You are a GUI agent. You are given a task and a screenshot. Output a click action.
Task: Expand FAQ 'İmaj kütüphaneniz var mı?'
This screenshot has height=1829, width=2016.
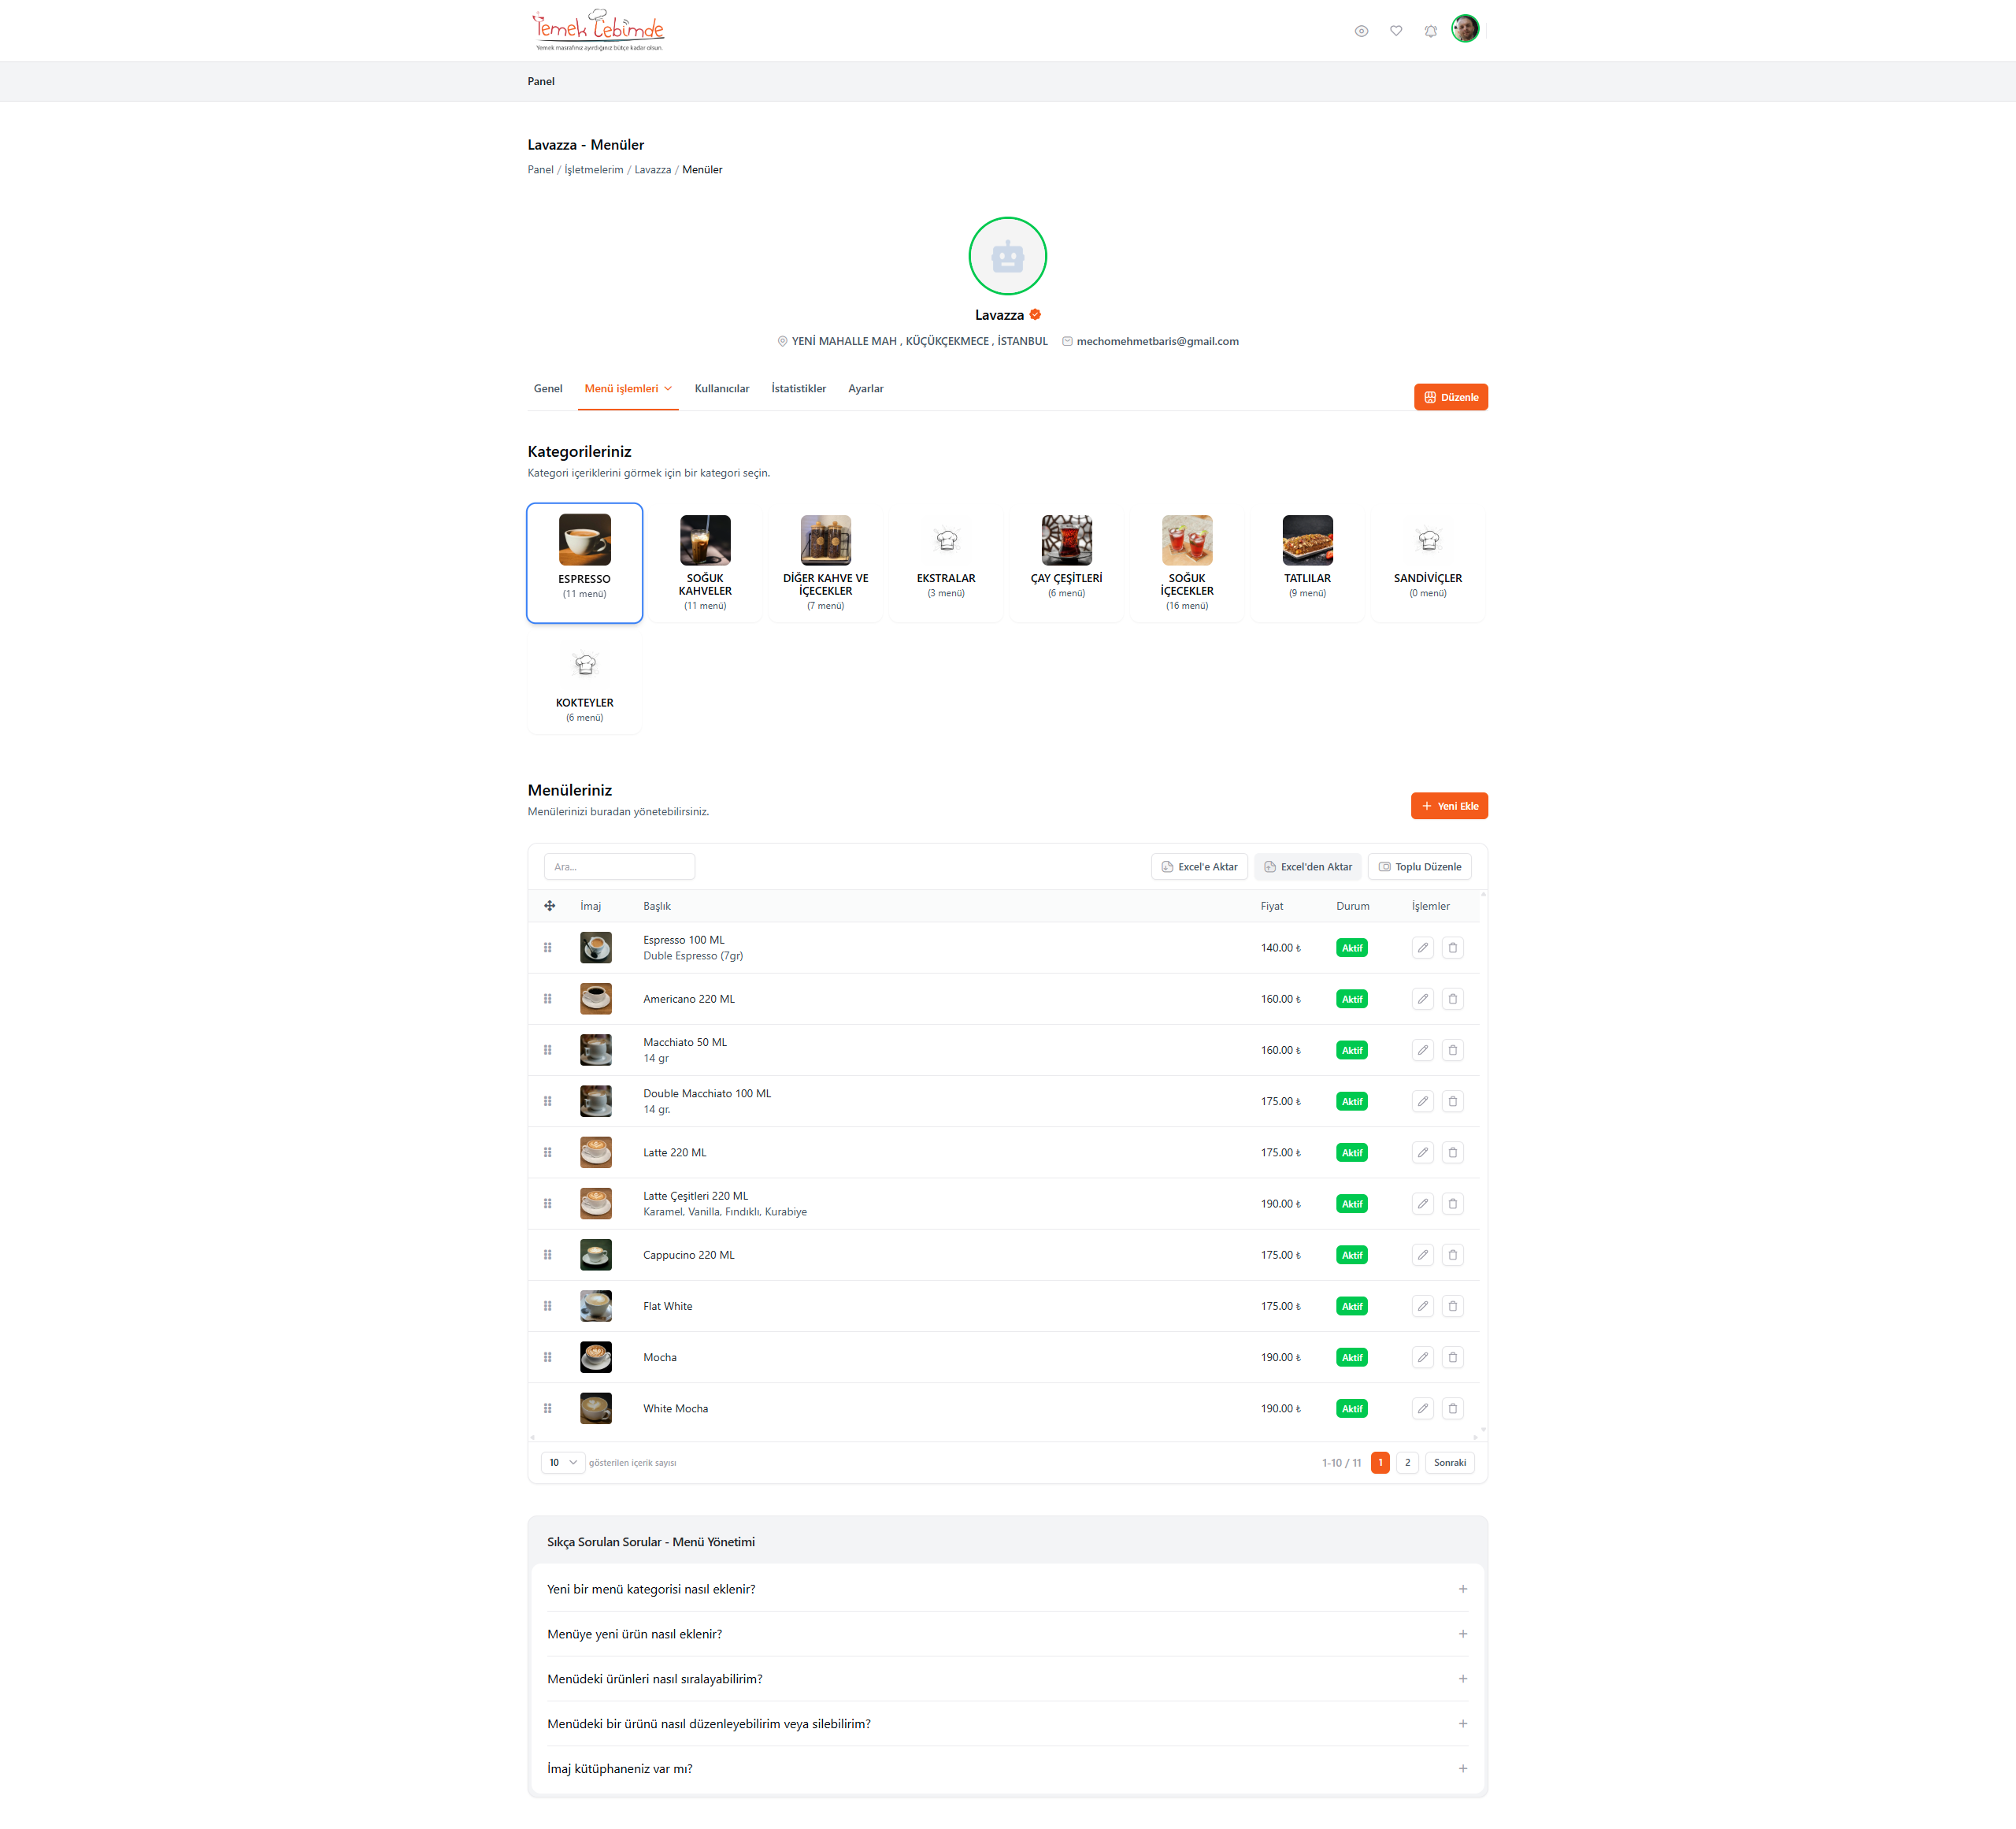pyautogui.click(x=1007, y=1768)
